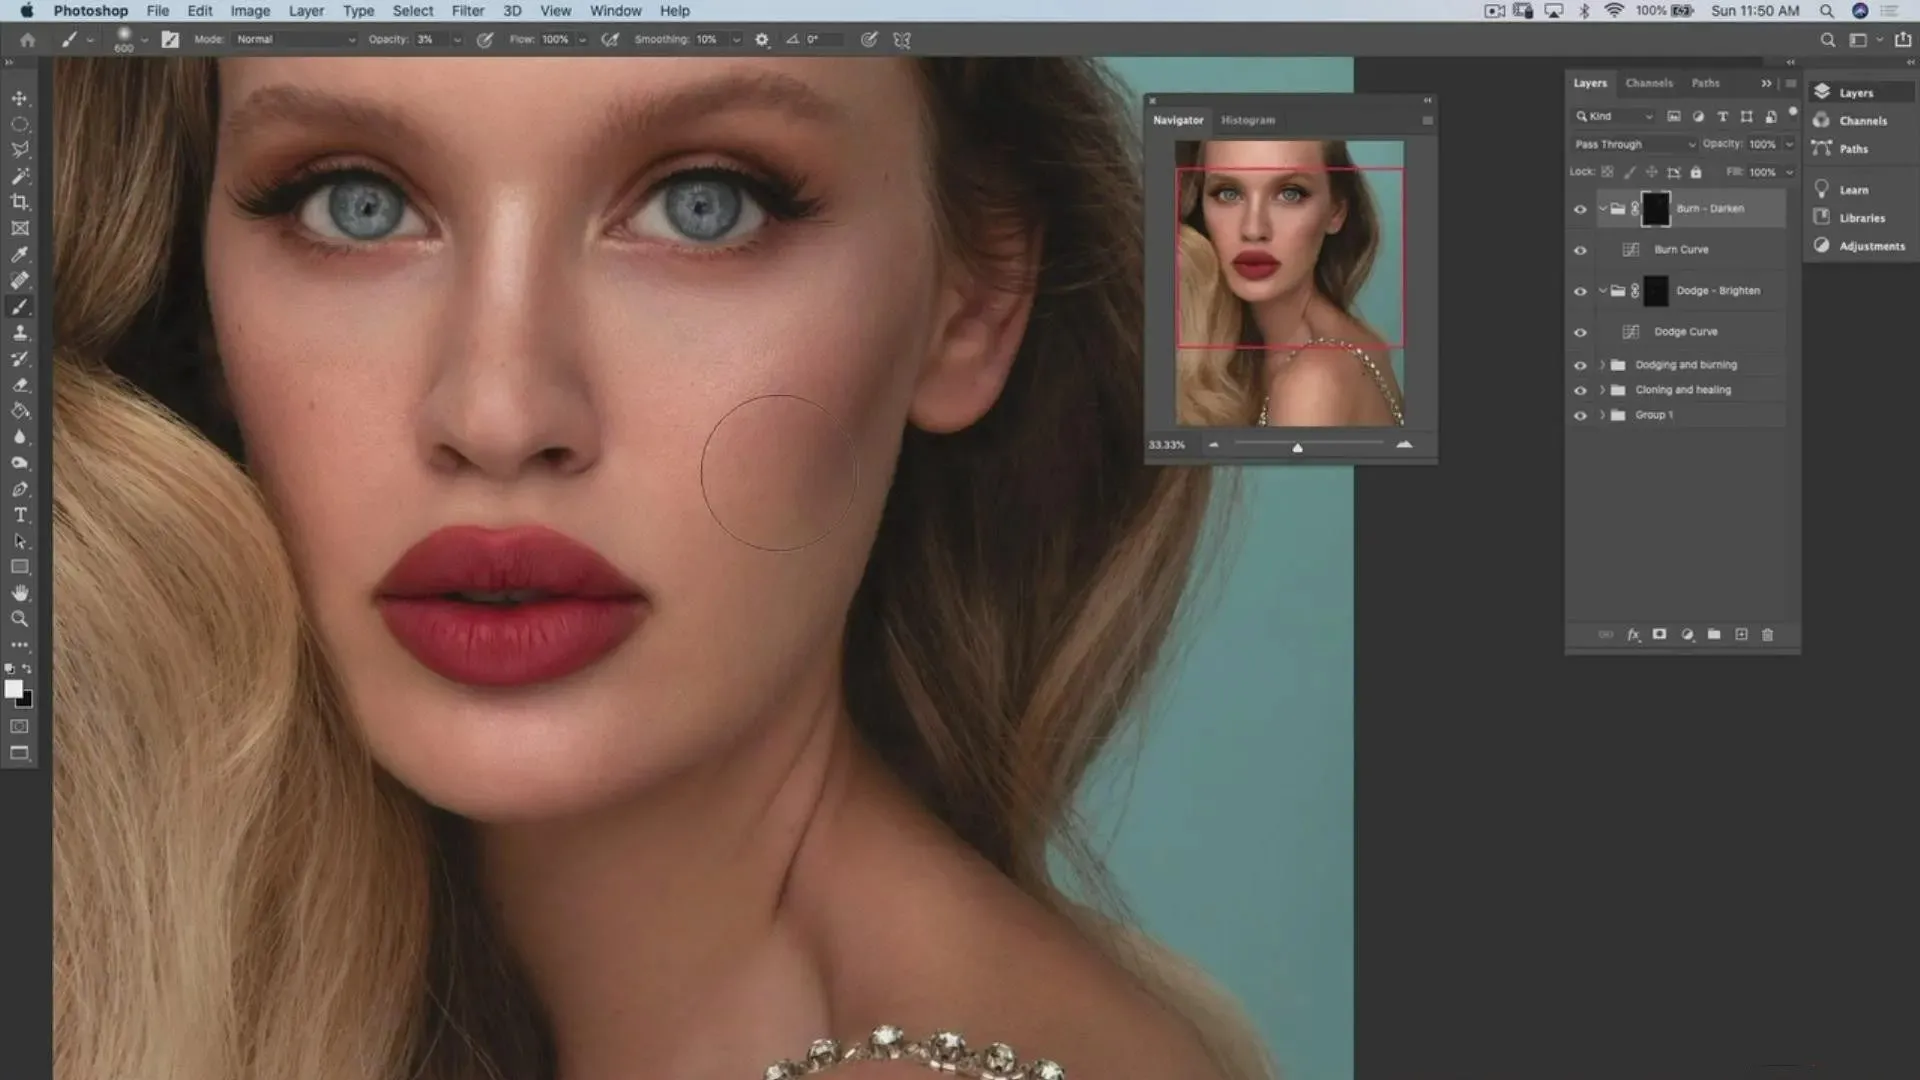
Task: Click the Navigator zoom slider handle
Action: (x=1297, y=447)
